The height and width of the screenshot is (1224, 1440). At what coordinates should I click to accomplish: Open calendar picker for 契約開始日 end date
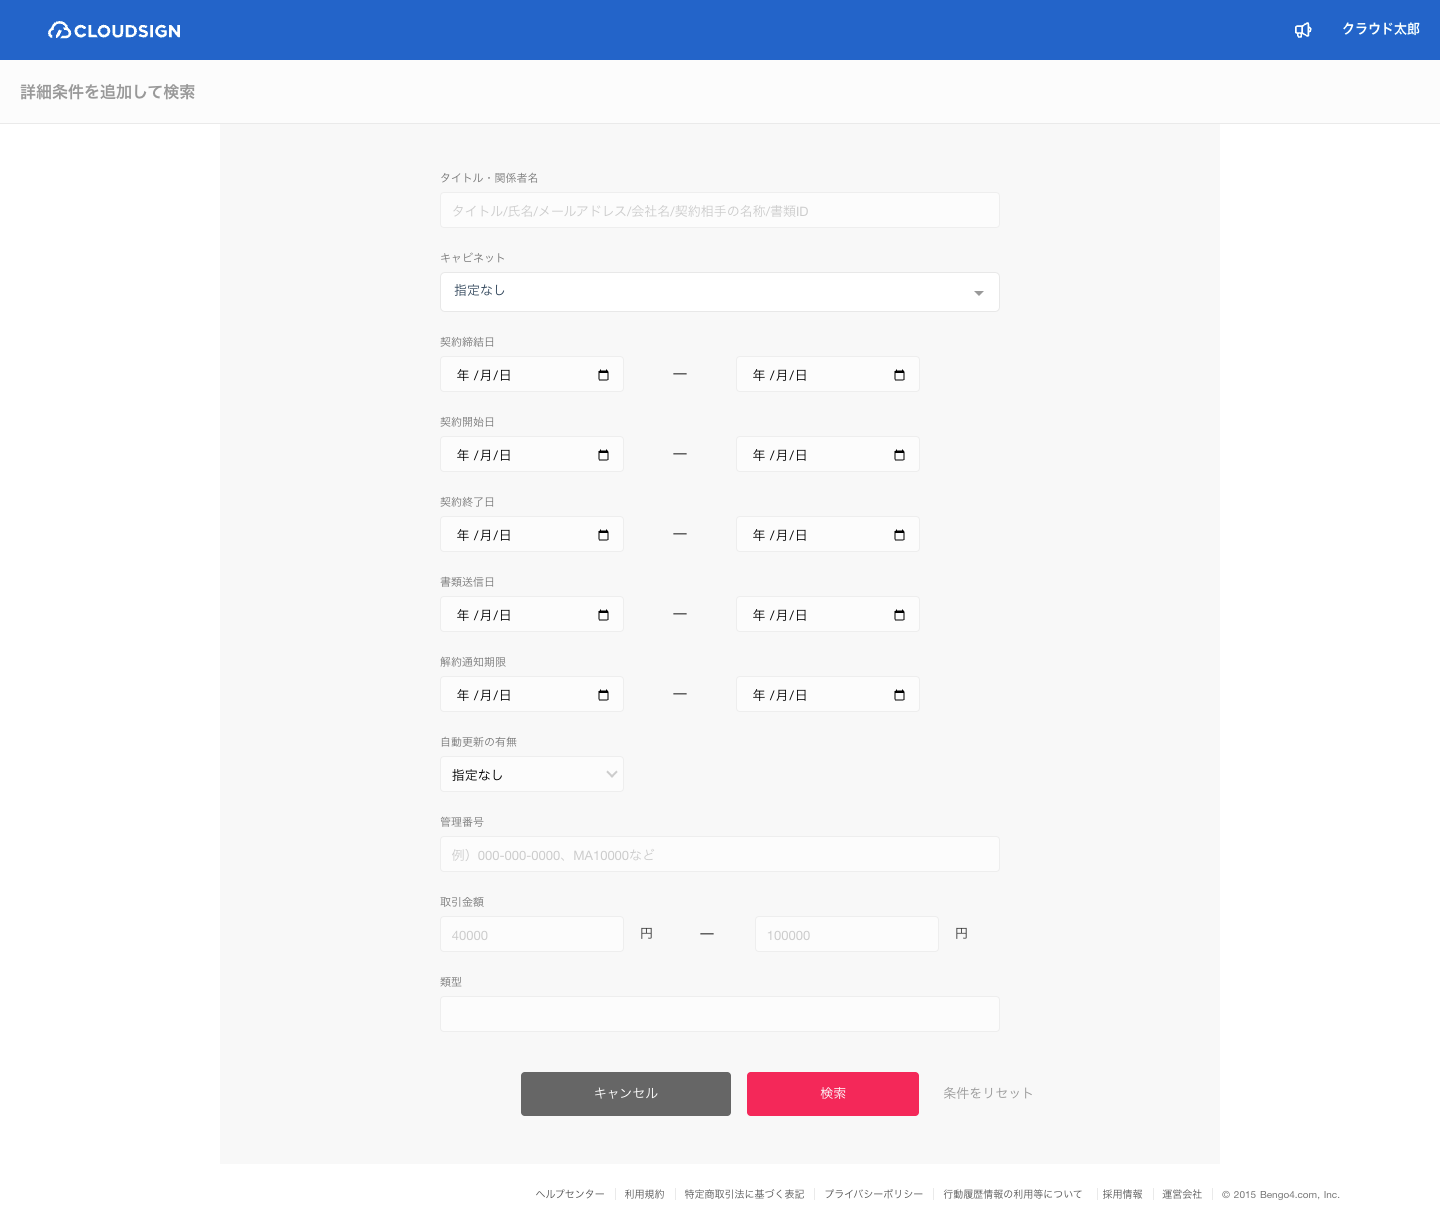click(x=899, y=455)
